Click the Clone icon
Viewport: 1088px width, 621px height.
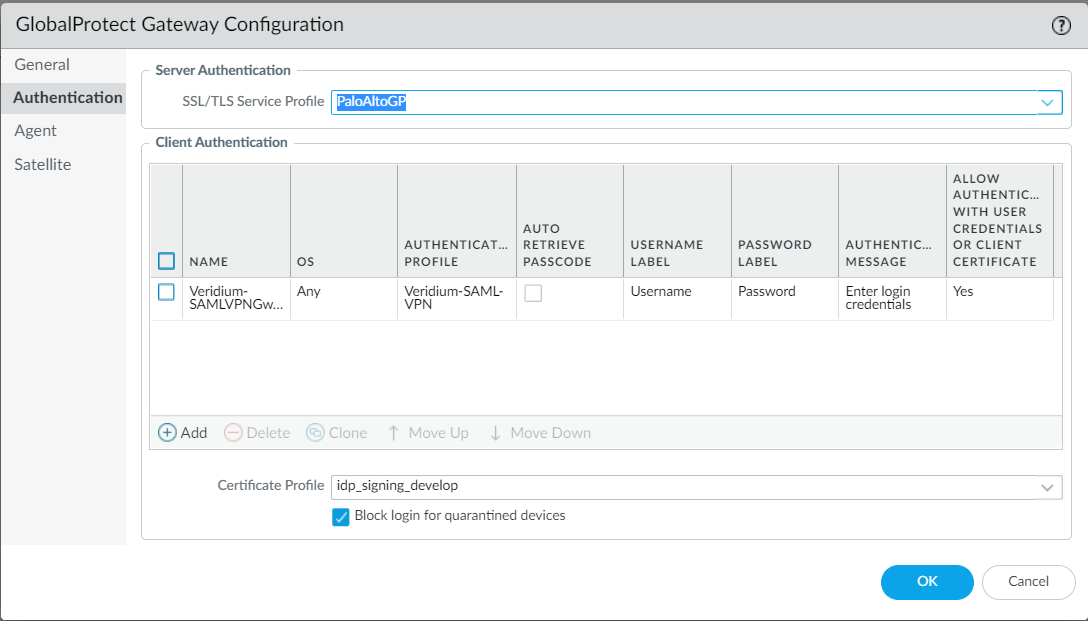pyautogui.click(x=315, y=433)
